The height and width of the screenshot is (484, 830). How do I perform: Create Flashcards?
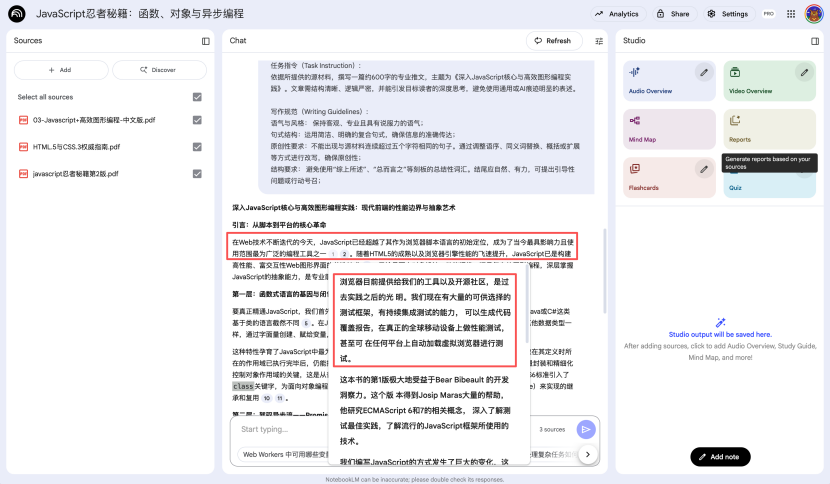point(669,177)
